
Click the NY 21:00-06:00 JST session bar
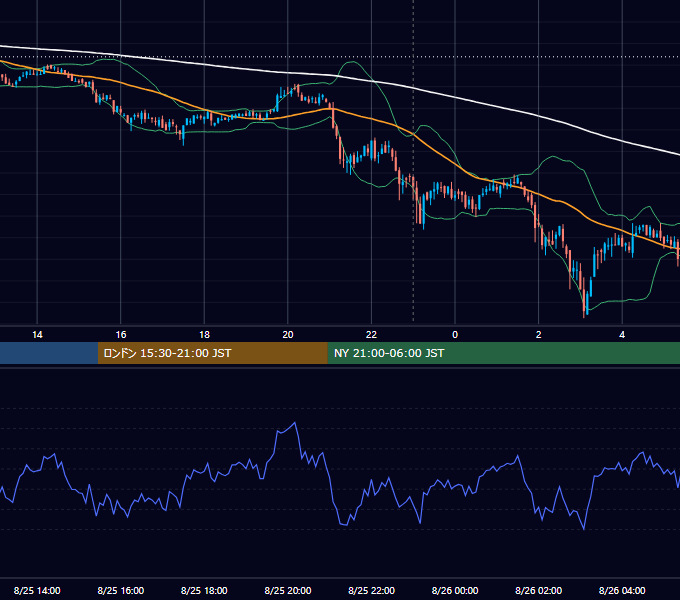503,353
